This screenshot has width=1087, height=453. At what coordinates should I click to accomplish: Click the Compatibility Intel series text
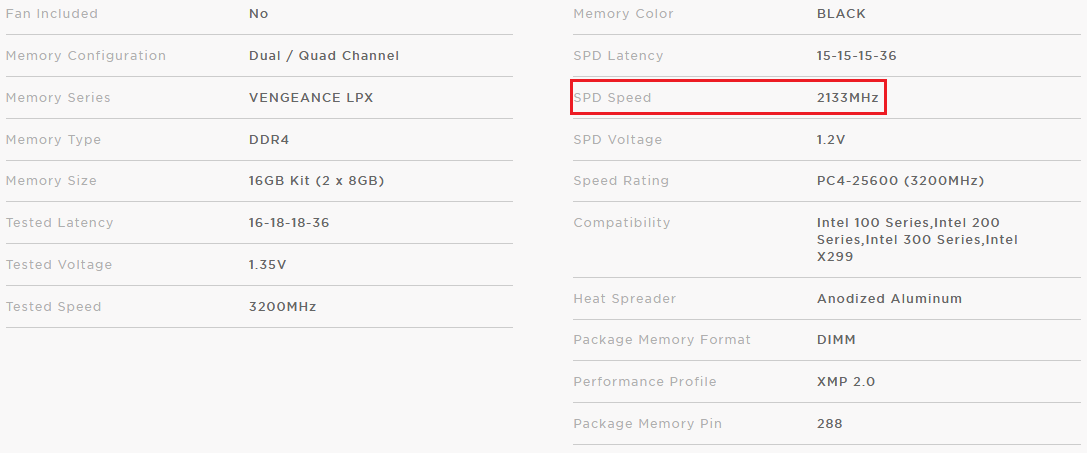(917, 240)
